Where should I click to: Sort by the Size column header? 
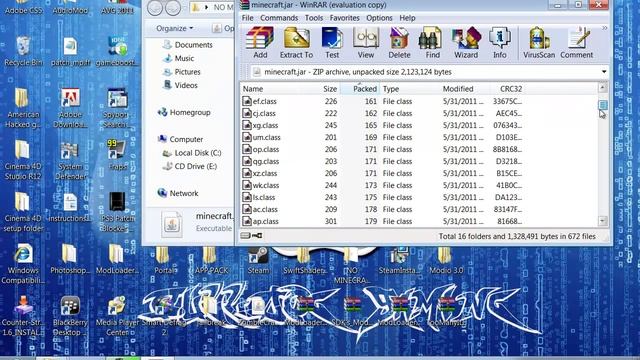(x=330, y=89)
